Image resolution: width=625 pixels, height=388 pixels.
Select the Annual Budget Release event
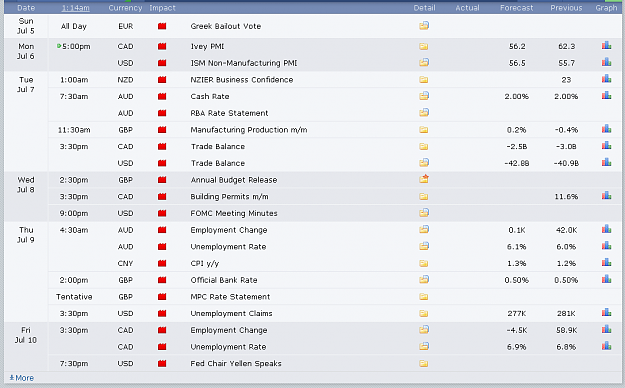234,180
